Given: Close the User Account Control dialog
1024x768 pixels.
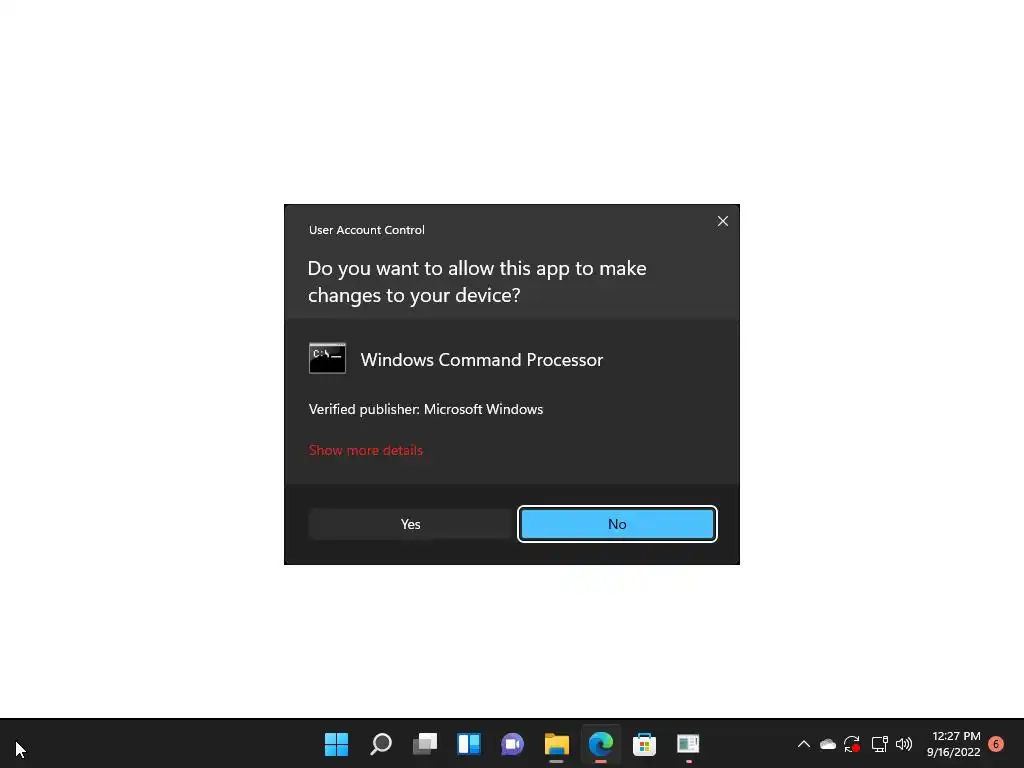Looking at the screenshot, I should point(722,221).
